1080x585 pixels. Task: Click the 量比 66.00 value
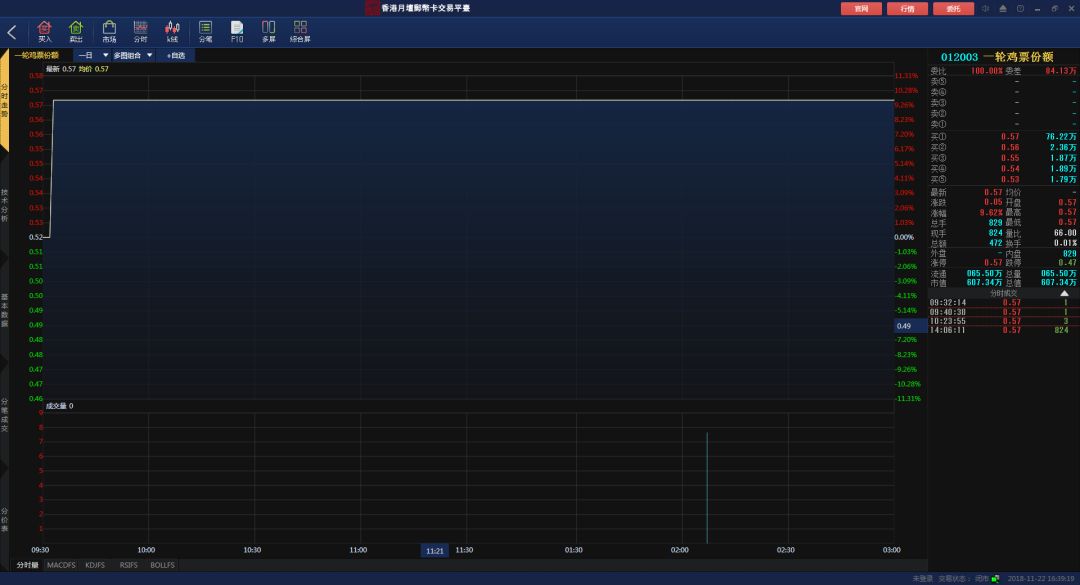coord(1065,233)
